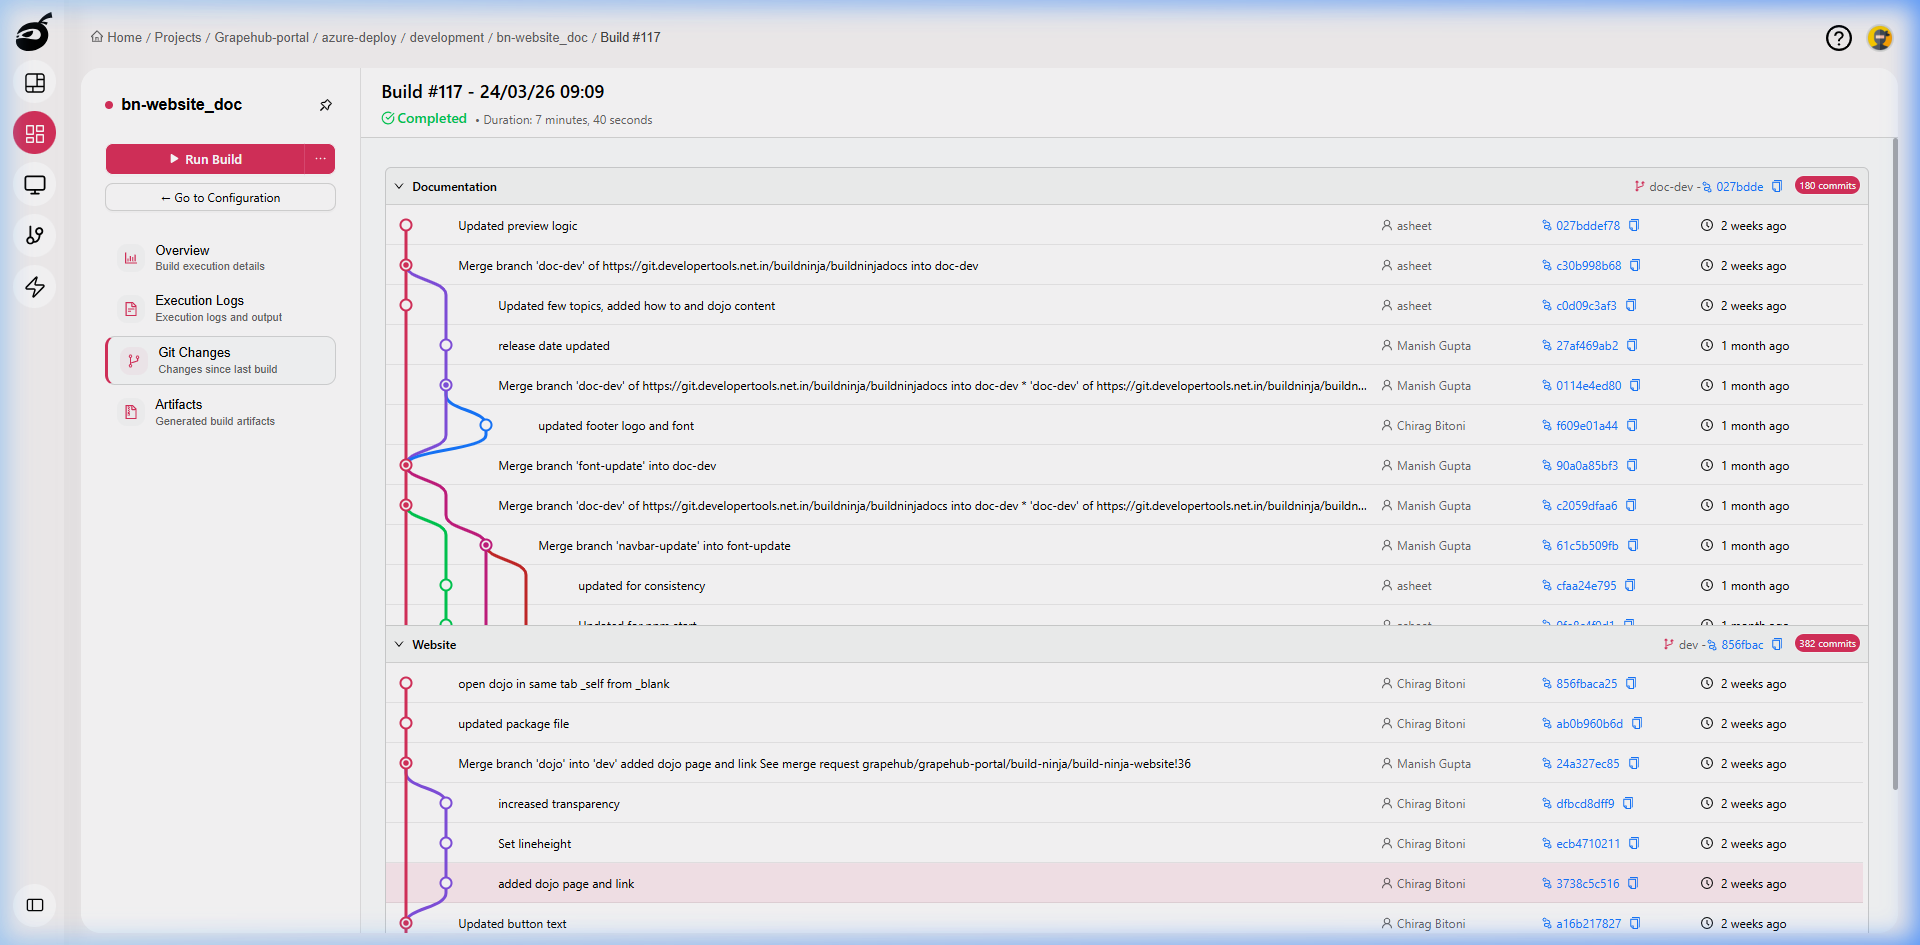Select Go to Configuration
The image size is (1920, 945).
(220, 197)
